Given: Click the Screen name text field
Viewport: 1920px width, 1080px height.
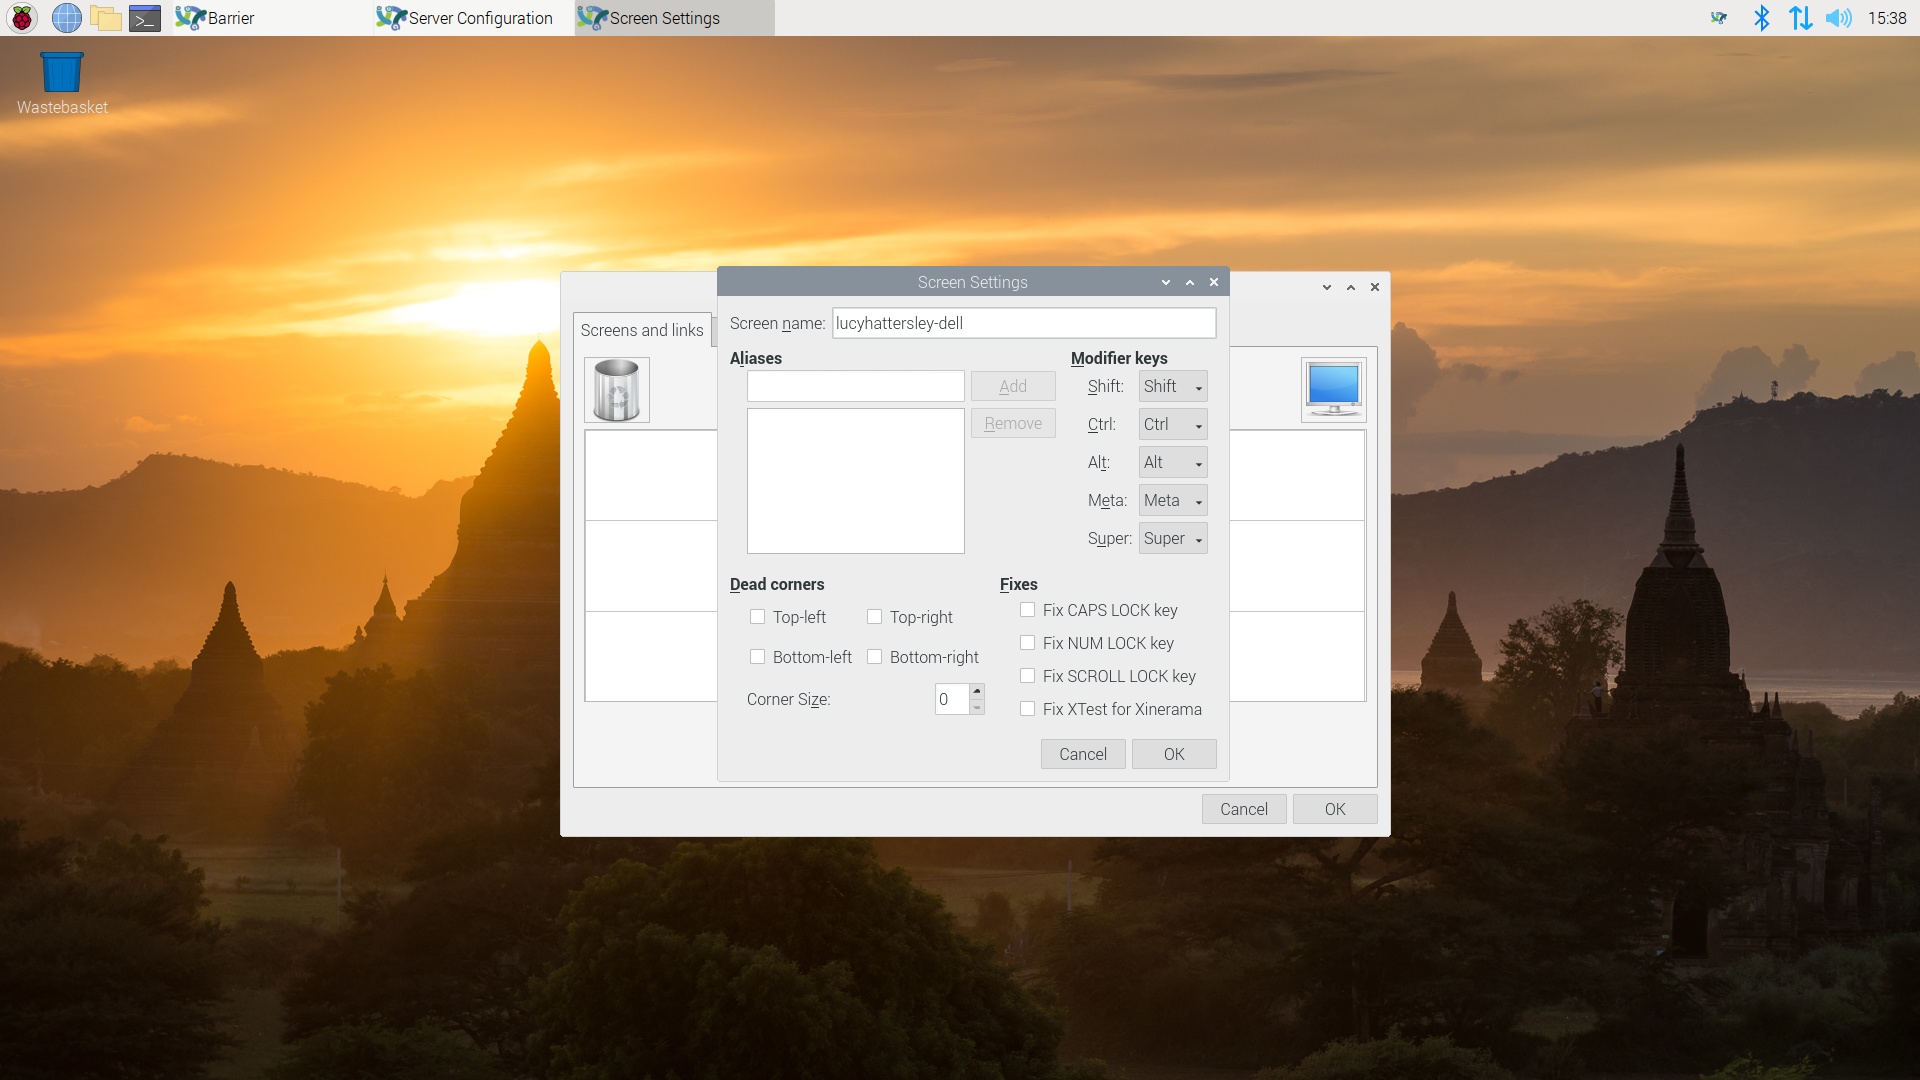Looking at the screenshot, I should pyautogui.click(x=1023, y=322).
